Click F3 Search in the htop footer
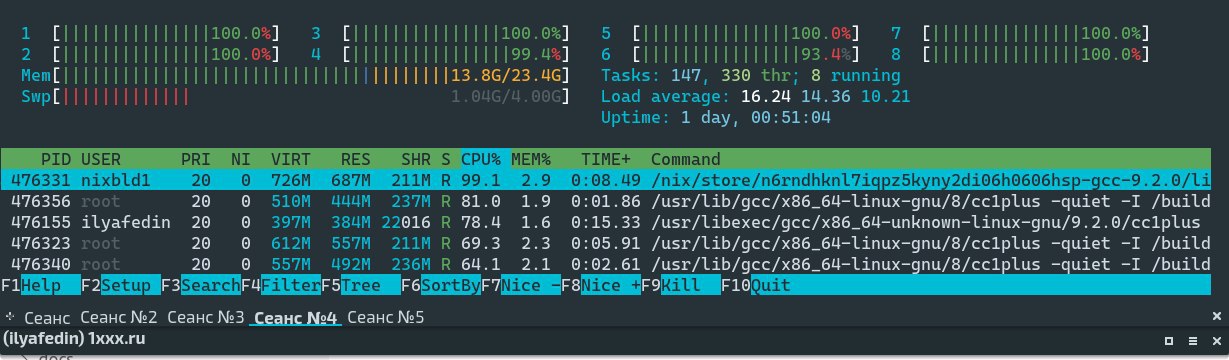Screen dimensions: 1229x360 click(x=200, y=285)
